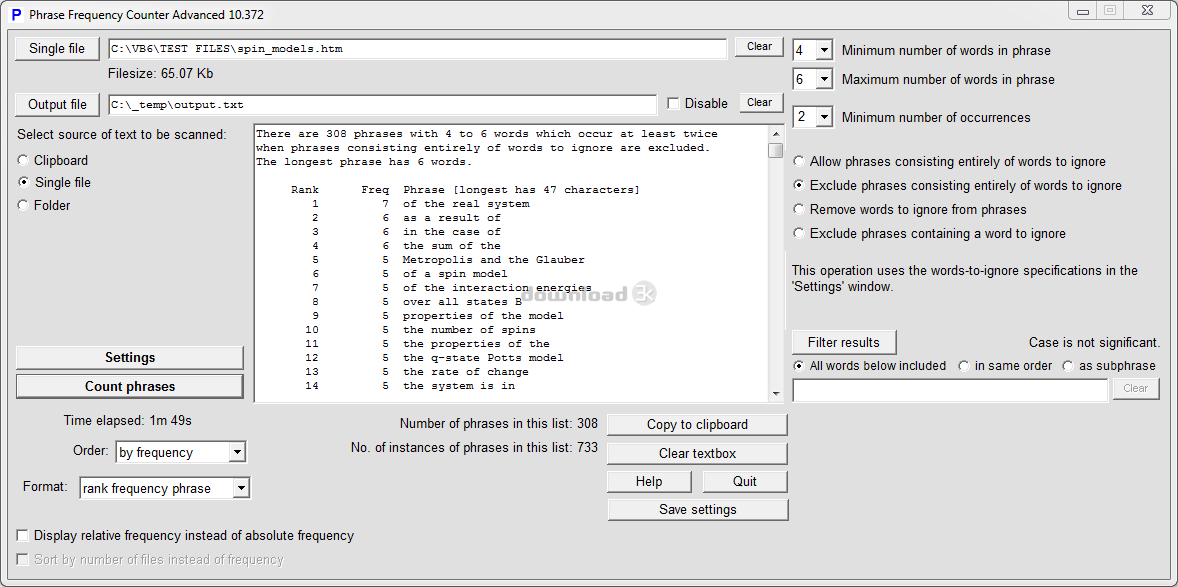Click the phrase 'of the real system'
Screen dimensions: 1178x587
pyautogui.click(x=466, y=204)
